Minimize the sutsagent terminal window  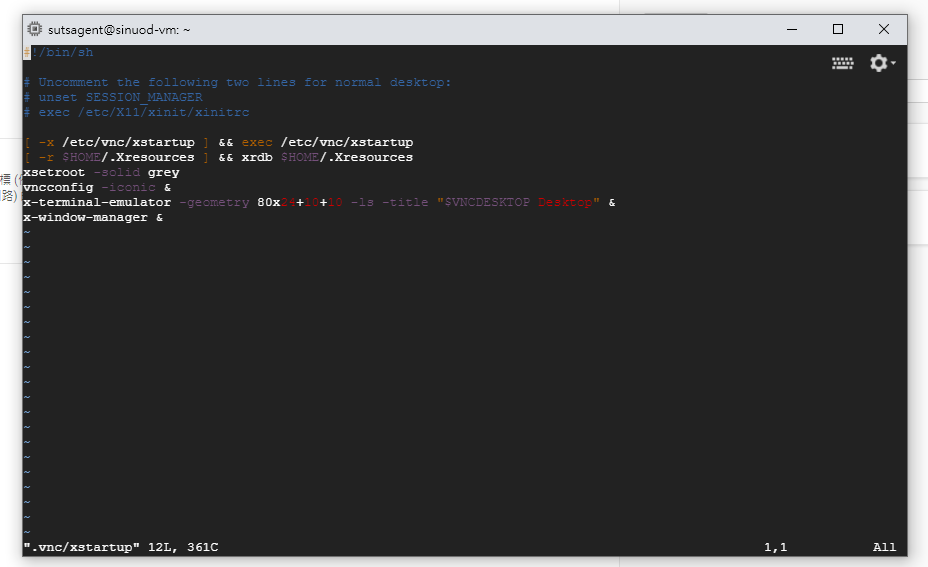(x=792, y=29)
